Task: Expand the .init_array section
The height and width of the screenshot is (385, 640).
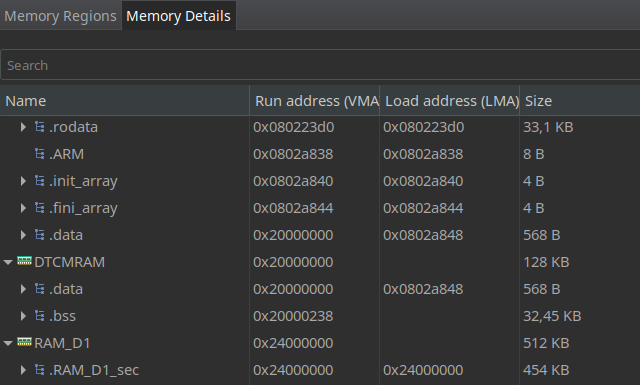Action: pyautogui.click(x=23, y=181)
